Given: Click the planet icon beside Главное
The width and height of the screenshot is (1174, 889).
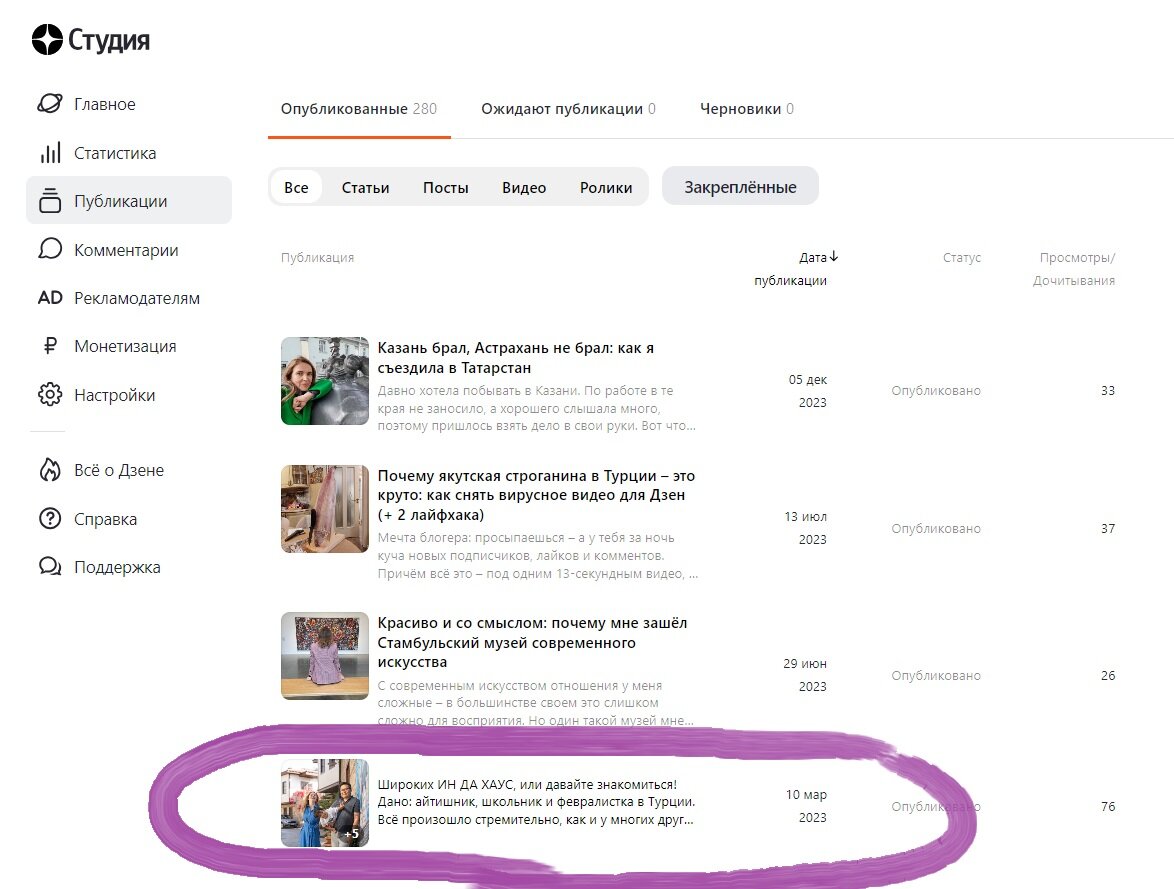Looking at the screenshot, I should (50, 103).
